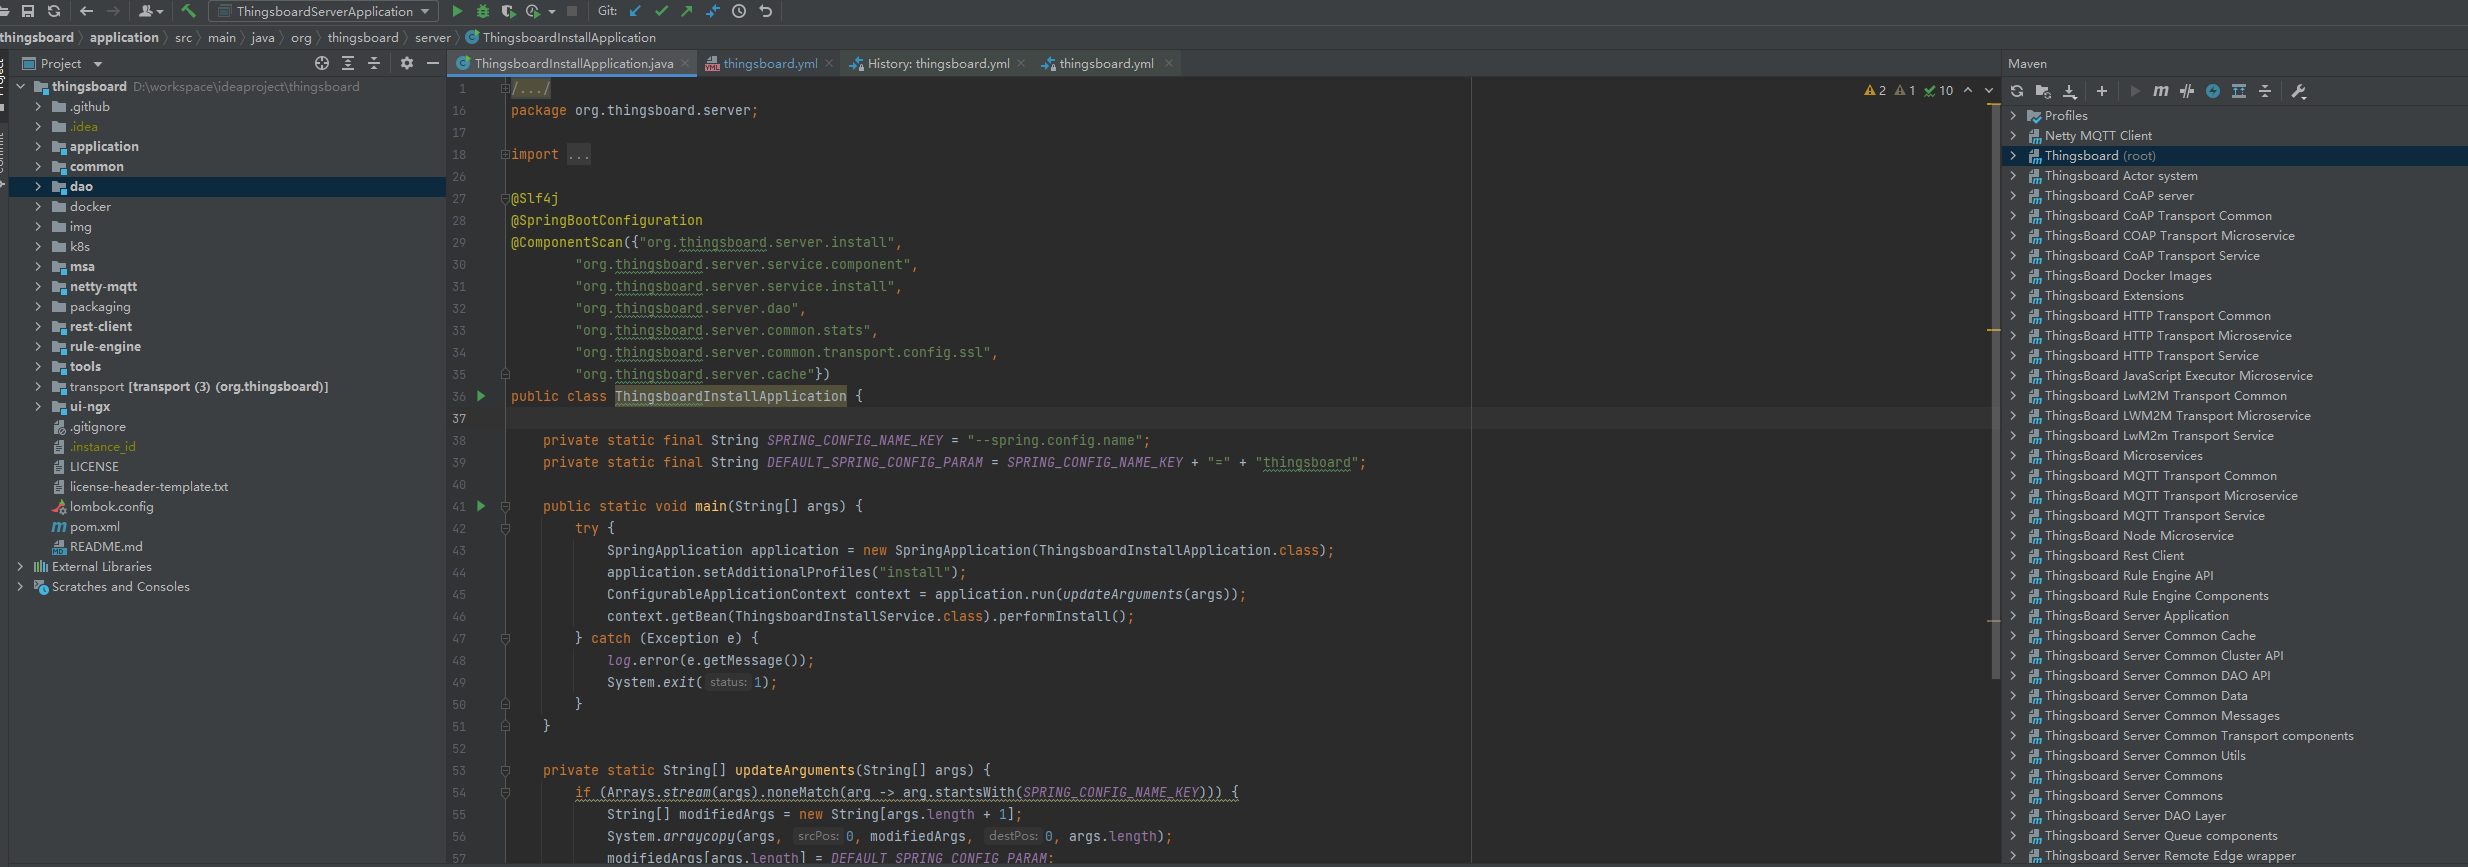
Task: Click the 'application' breadcrumb
Action: (x=124, y=37)
